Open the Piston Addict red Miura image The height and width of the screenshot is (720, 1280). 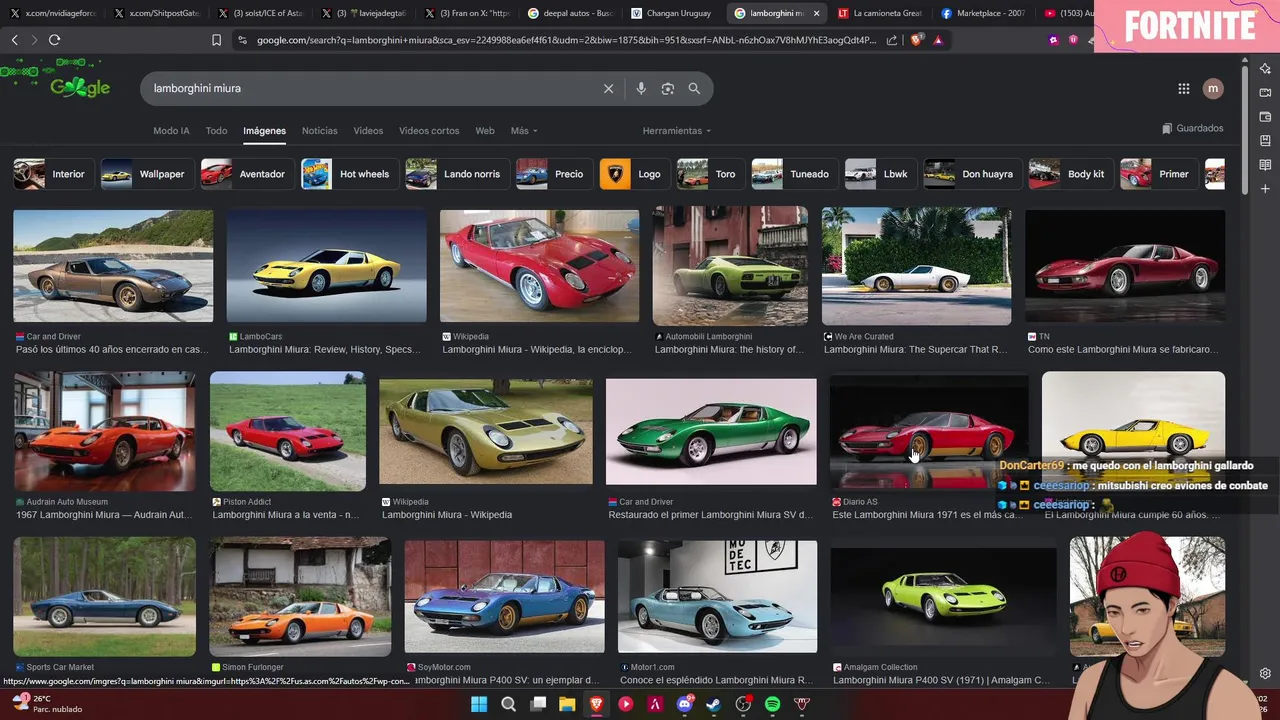click(288, 431)
